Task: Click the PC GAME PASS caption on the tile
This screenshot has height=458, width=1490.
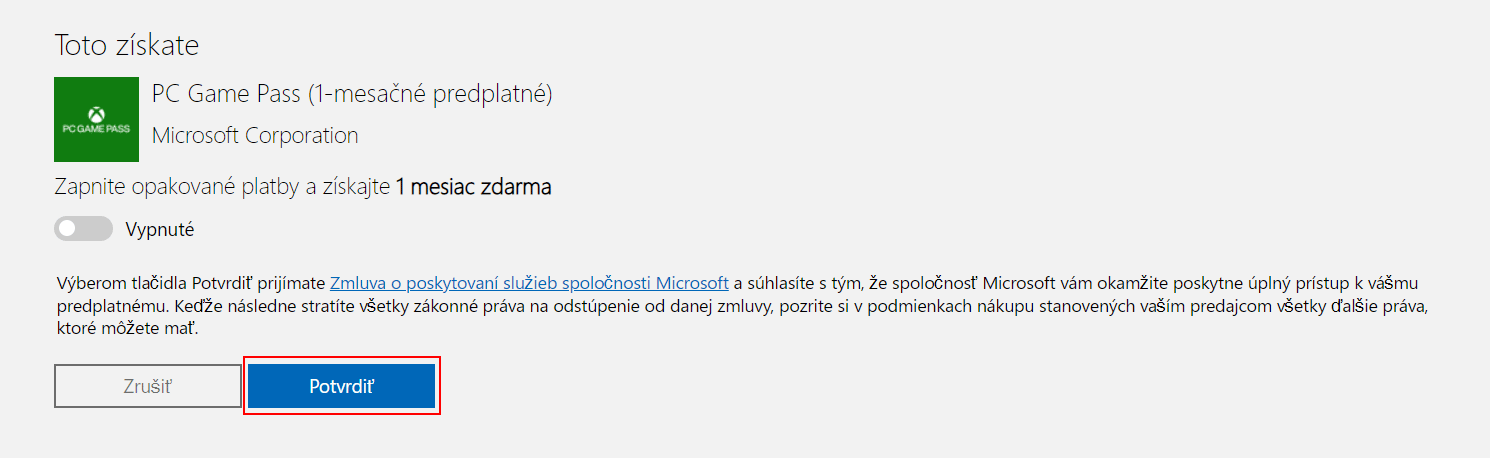Action: click(x=96, y=130)
